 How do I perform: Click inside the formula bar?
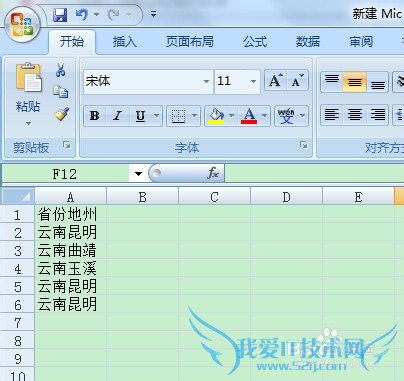click(314, 173)
